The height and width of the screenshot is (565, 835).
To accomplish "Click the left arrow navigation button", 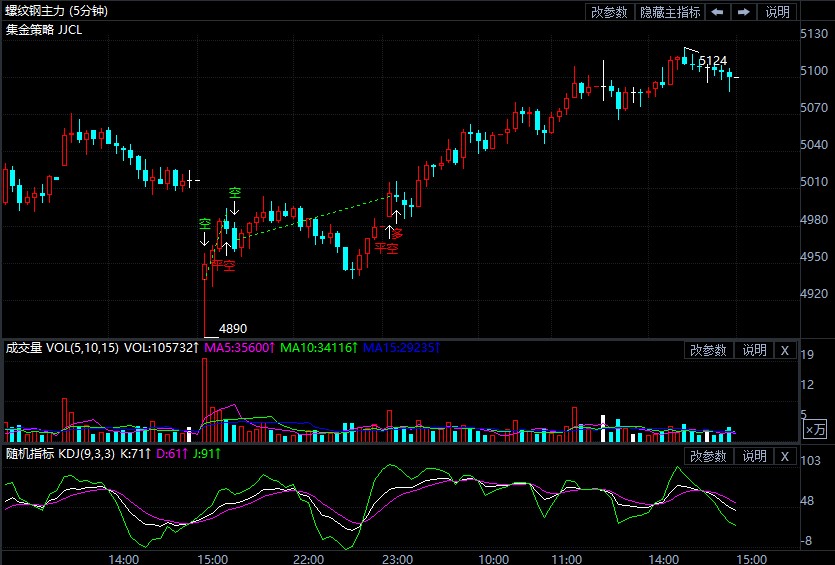I will pos(718,12).
